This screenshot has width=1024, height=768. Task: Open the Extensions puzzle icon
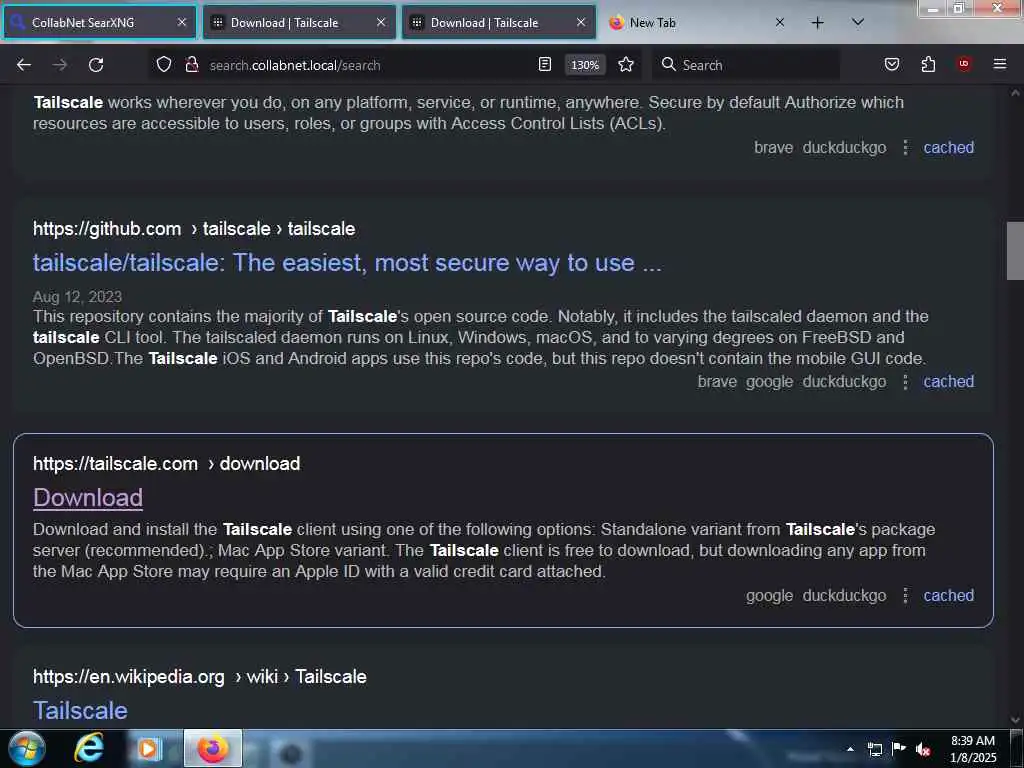928,65
